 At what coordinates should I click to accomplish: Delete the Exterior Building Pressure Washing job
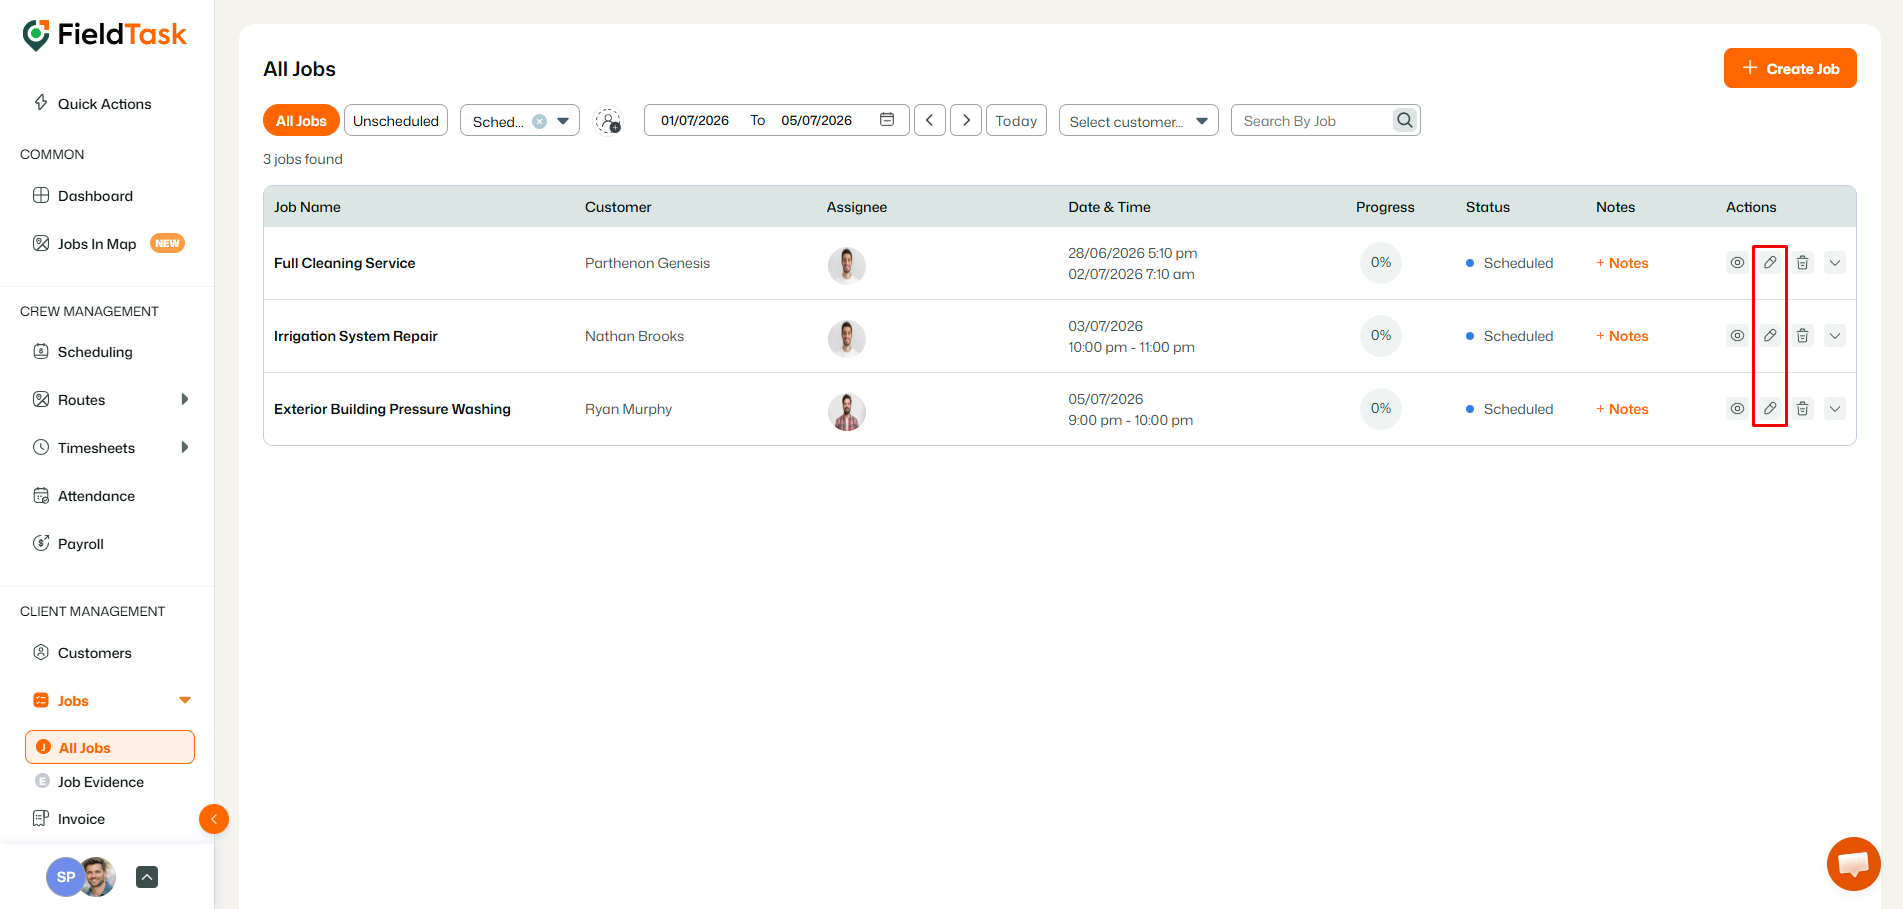click(x=1802, y=409)
